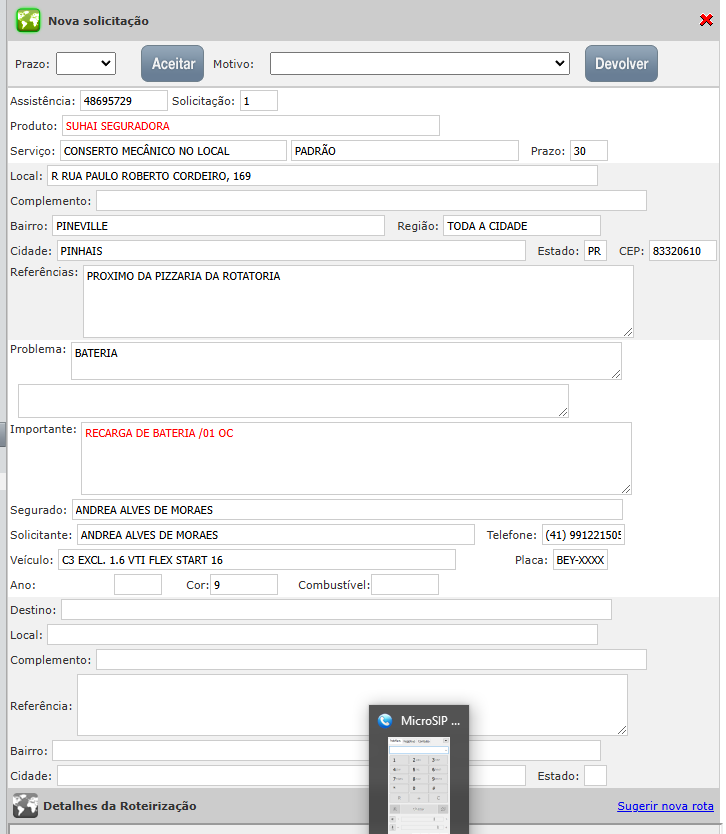This screenshot has height=834, width=726.
Task: Click the empty Combustível field
Action: pos(405,585)
